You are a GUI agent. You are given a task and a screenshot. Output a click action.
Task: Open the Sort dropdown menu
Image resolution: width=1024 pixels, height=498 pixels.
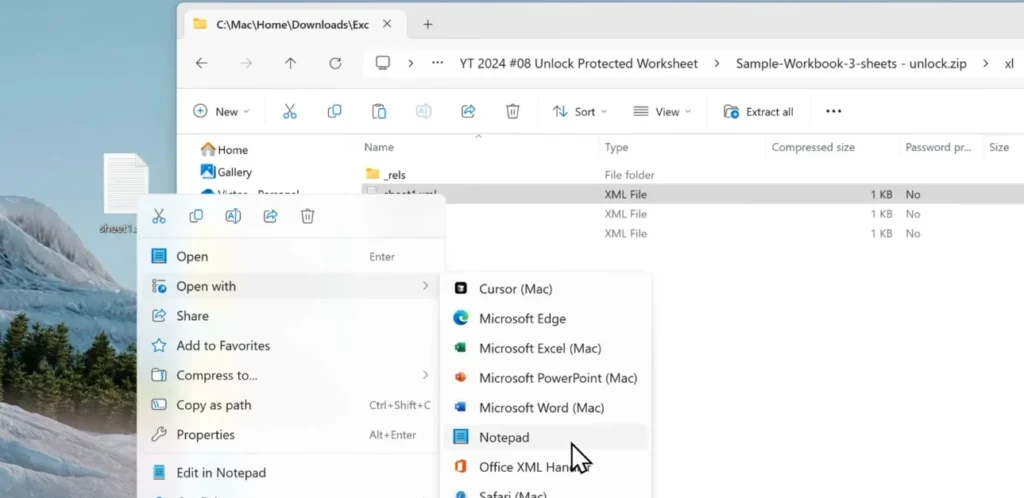(x=580, y=112)
